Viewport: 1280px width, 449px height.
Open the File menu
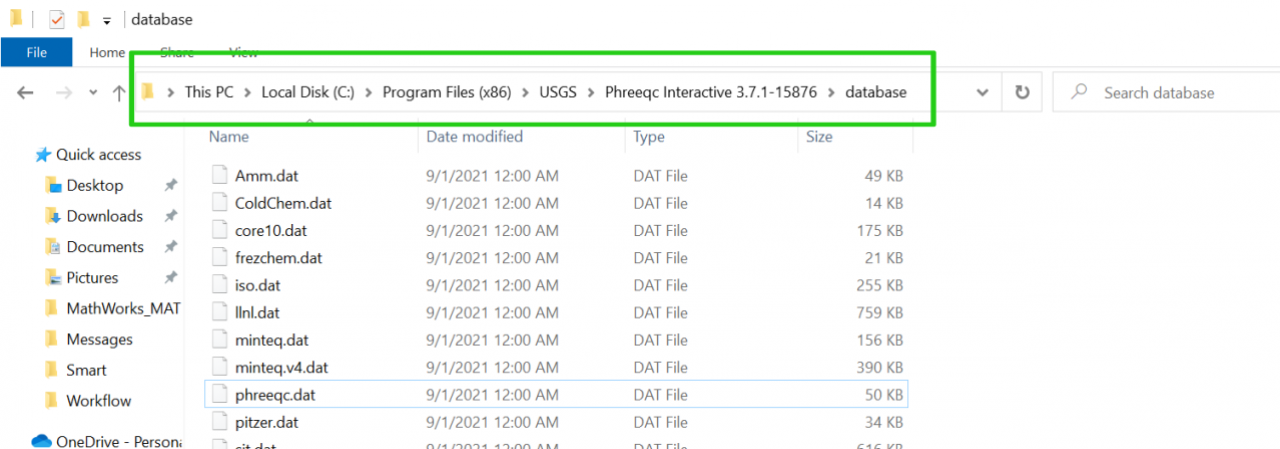pos(36,52)
